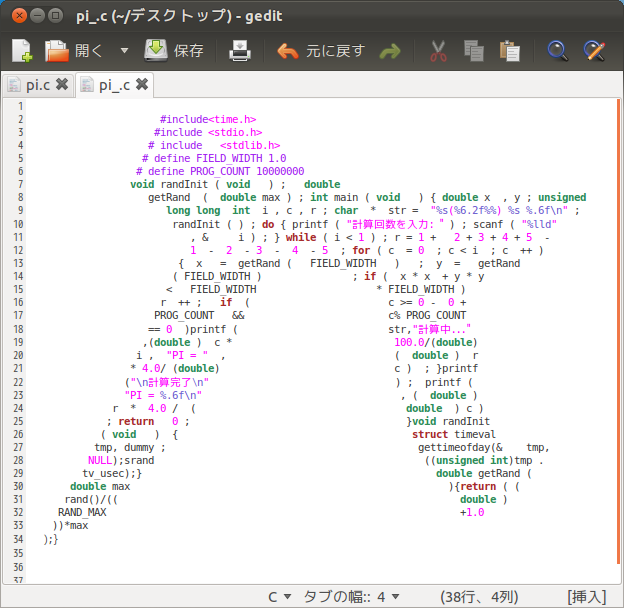Image resolution: width=624 pixels, height=608 pixels.
Task: Open the タブの幅 tab width dropdown
Action: point(351,597)
